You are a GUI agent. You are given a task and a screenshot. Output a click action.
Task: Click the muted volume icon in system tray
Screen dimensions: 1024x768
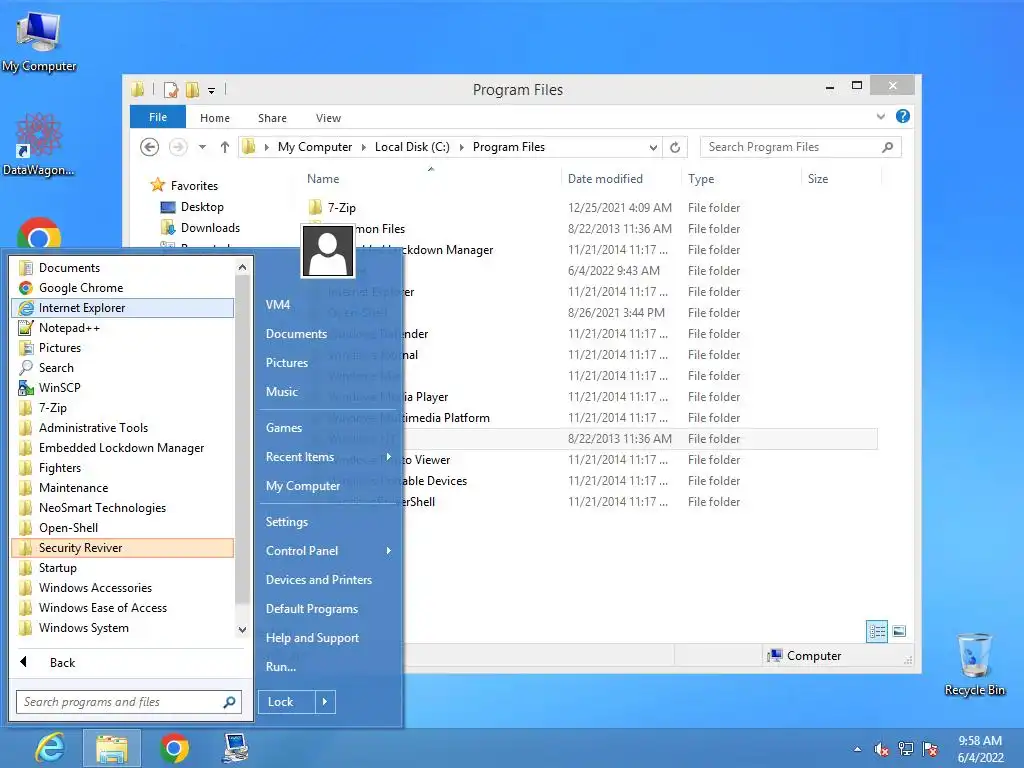tap(881, 749)
